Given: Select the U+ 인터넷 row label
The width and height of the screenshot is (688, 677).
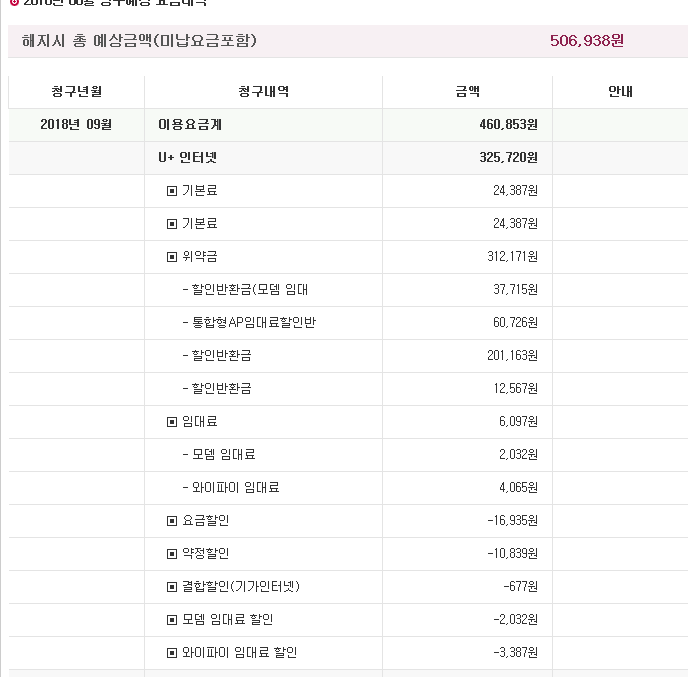Looking at the screenshot, I should coord(187,158).
